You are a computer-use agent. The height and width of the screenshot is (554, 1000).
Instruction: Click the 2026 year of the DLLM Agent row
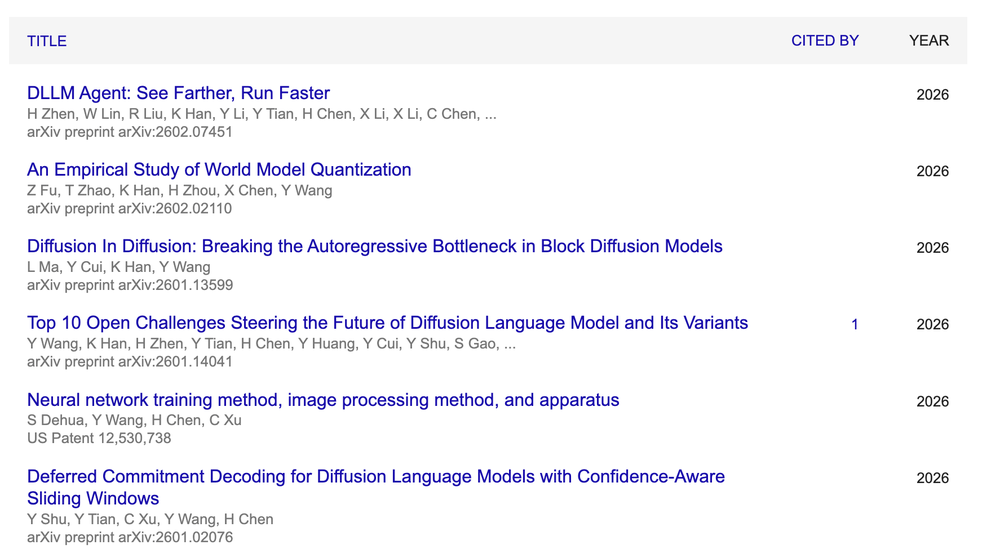(x=932, y=95)
